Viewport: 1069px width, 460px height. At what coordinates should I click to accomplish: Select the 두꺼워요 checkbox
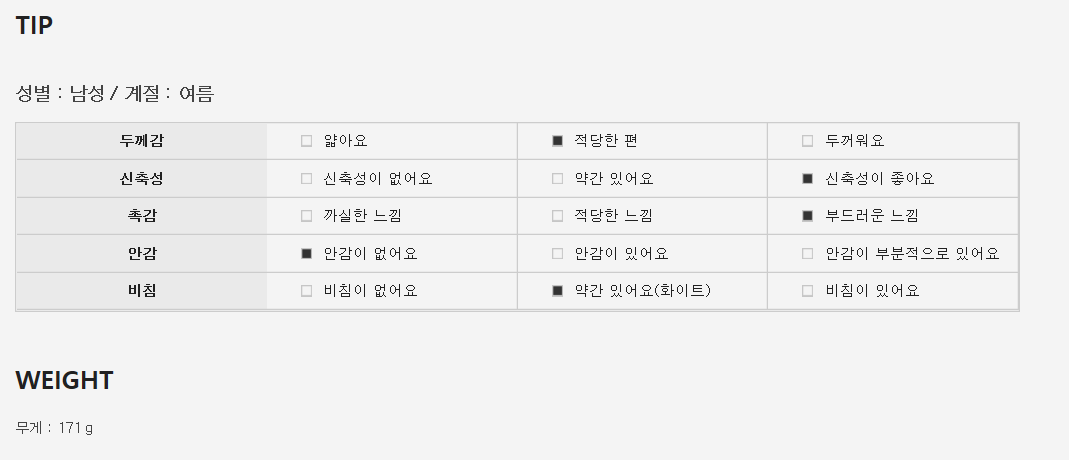click(808, 142)
